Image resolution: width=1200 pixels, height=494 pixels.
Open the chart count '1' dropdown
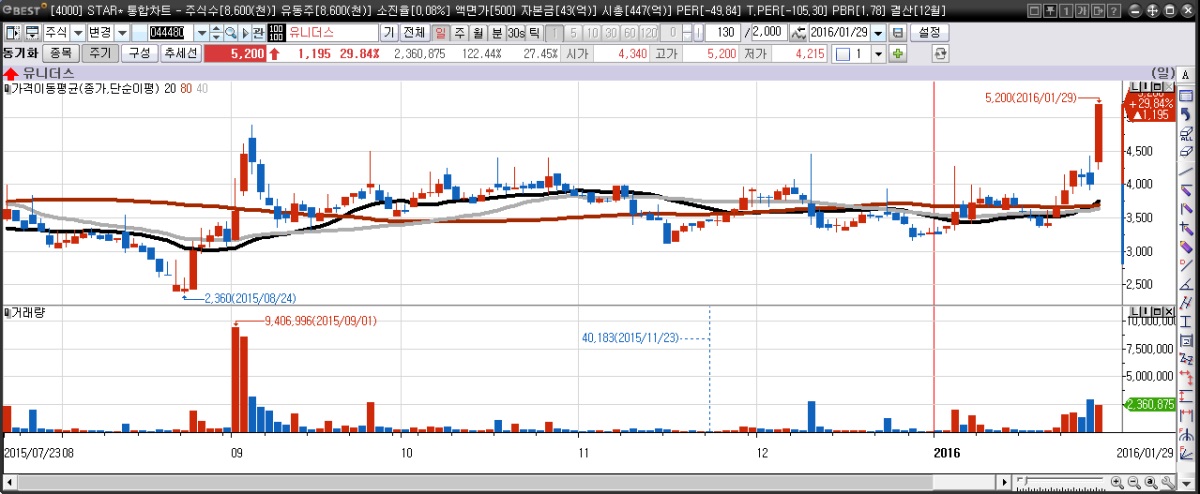click(x=879, y=53)
